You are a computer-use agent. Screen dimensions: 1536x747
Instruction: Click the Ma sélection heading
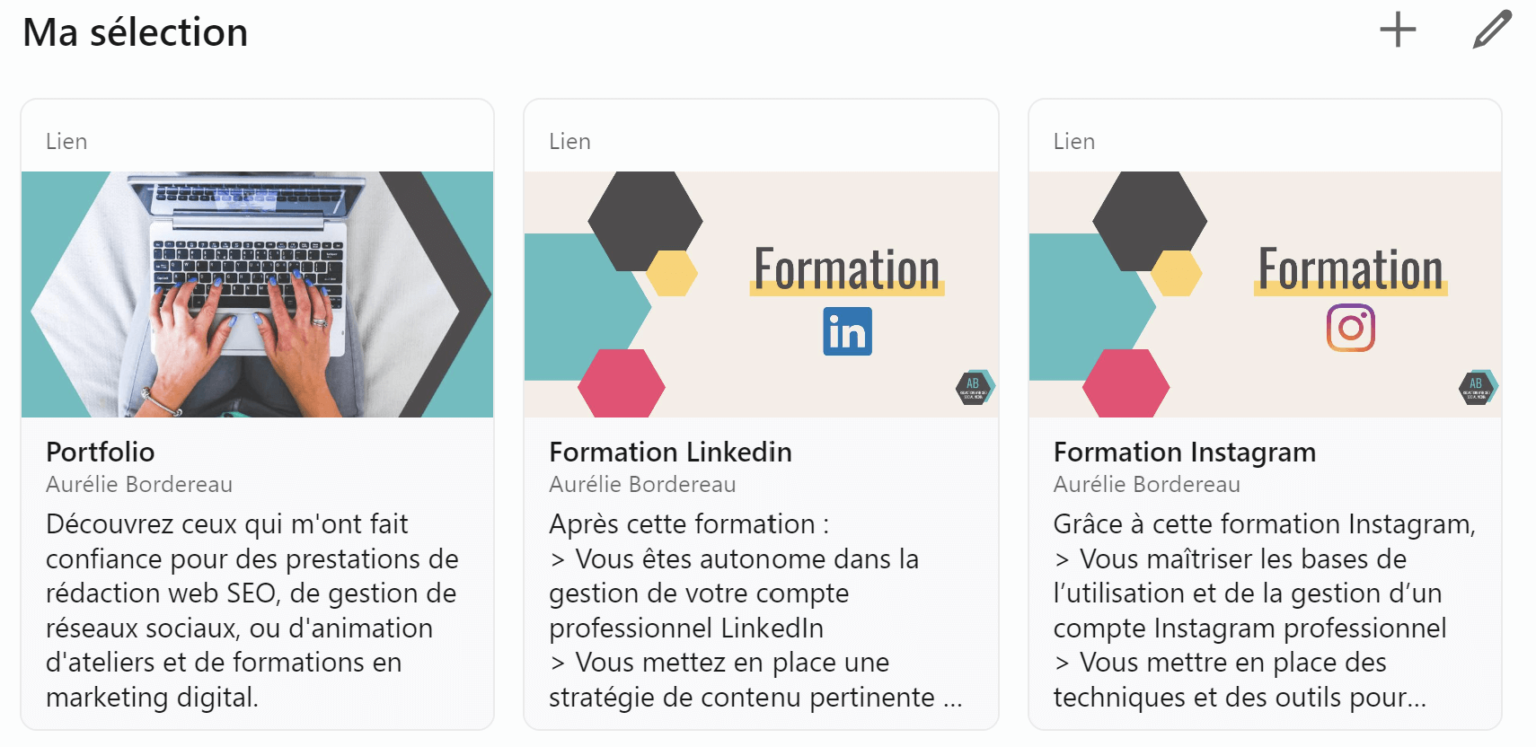[x=135, y=31]
